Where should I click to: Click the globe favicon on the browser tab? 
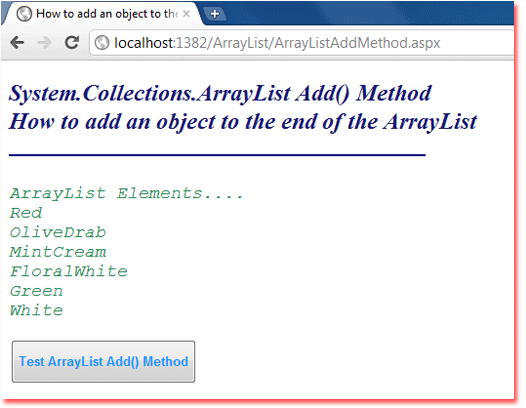click(x=24, y=14)
